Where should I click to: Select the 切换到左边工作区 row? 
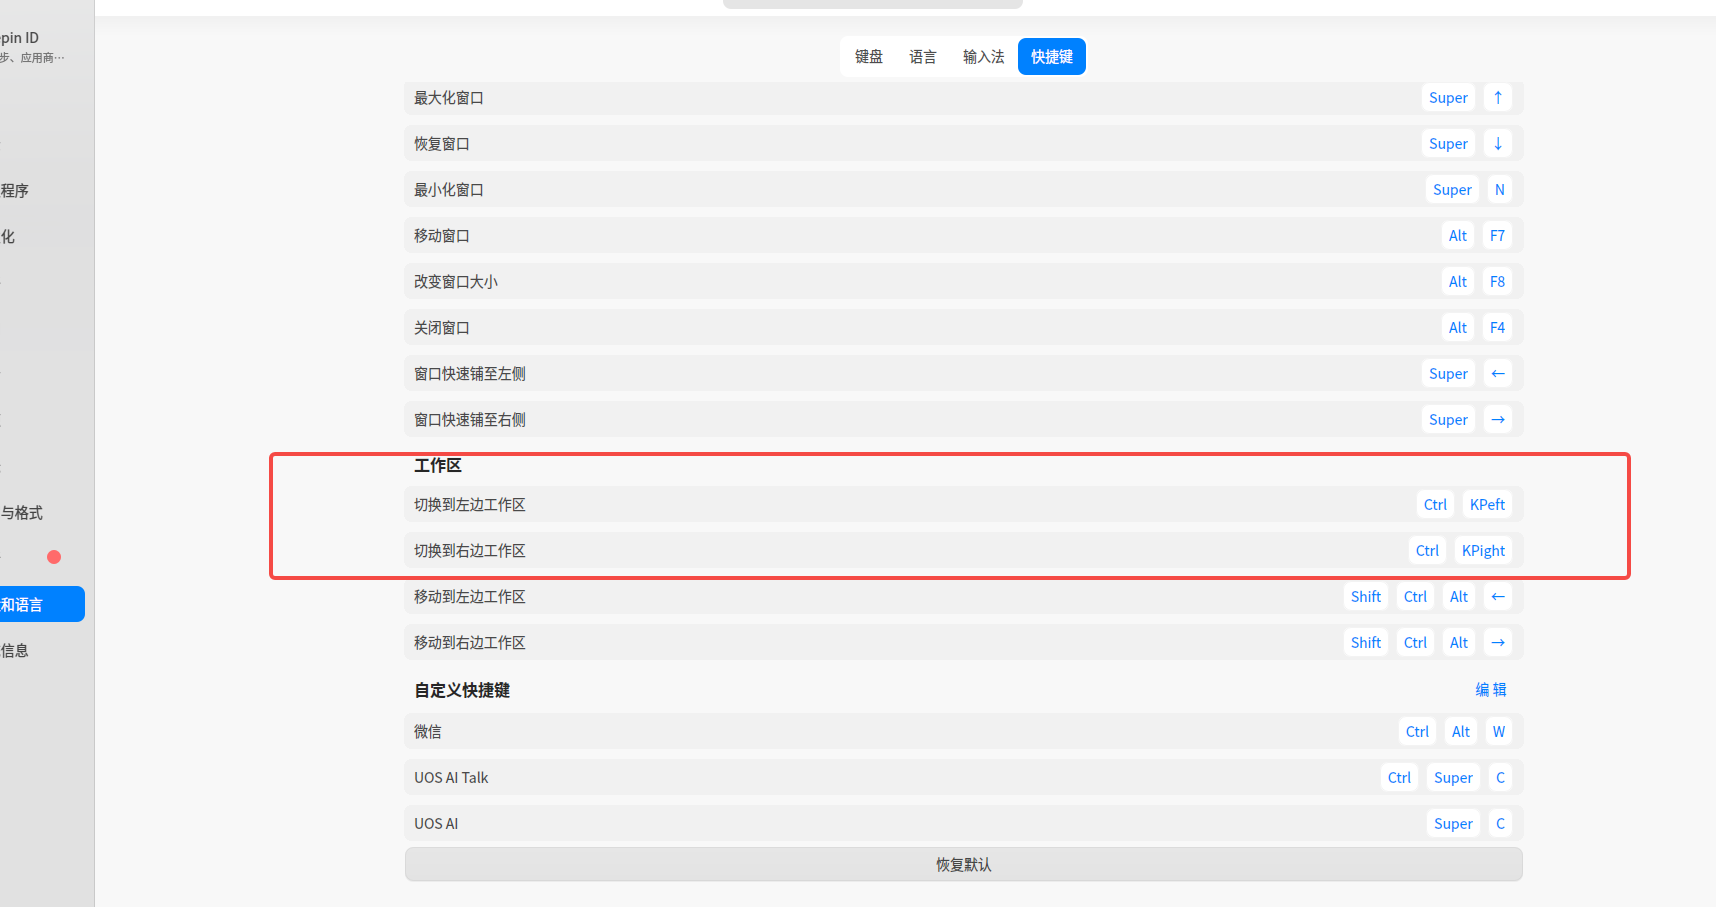click(964, 505)
